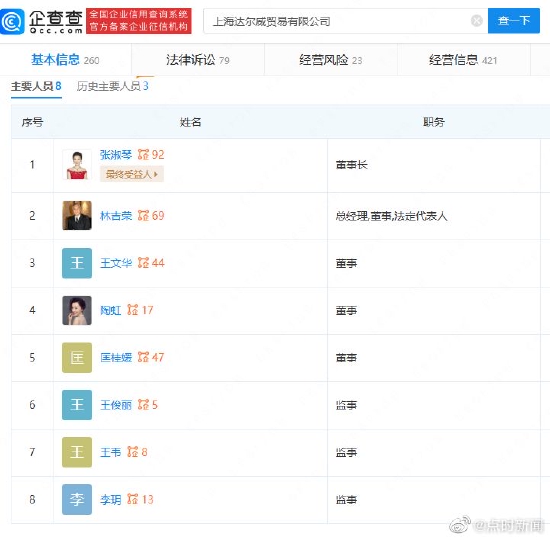Viewport: 550px width, 540px height.
Task: Click the 职务 column header
Action: 434,122
